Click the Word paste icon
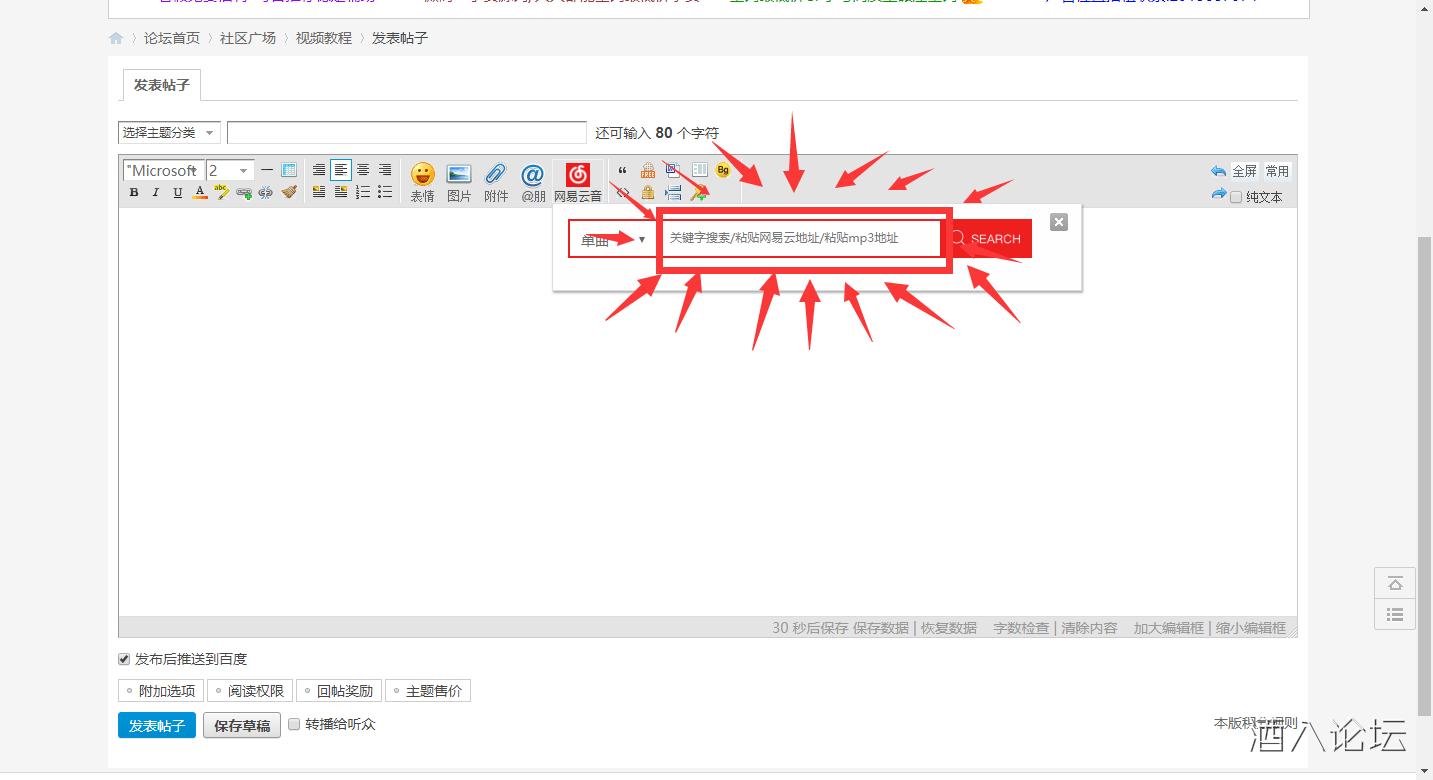This screenshot has width=1433, height=780. point(673,170)
